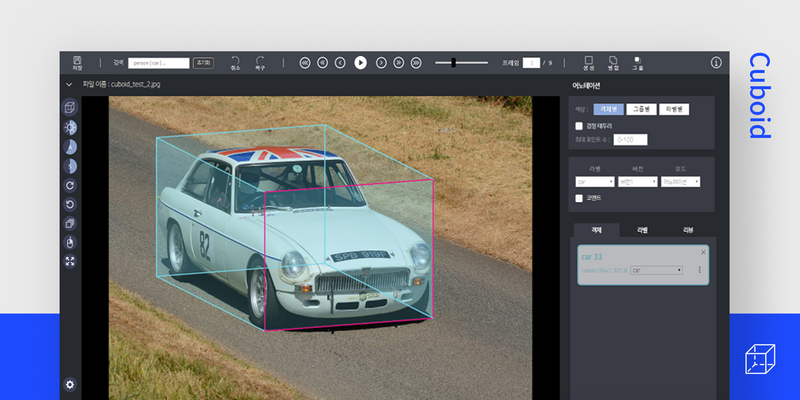Viewport: 800px width, 400px height.
Task: Click the reset button beside search field
Action: point(203,62)
